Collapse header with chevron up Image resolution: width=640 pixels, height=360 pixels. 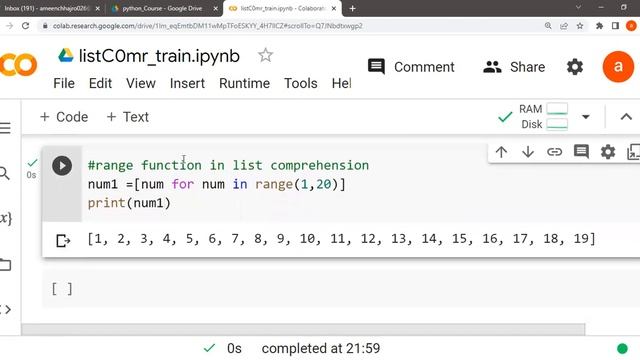pyautogui.click(x=626, y=117)
